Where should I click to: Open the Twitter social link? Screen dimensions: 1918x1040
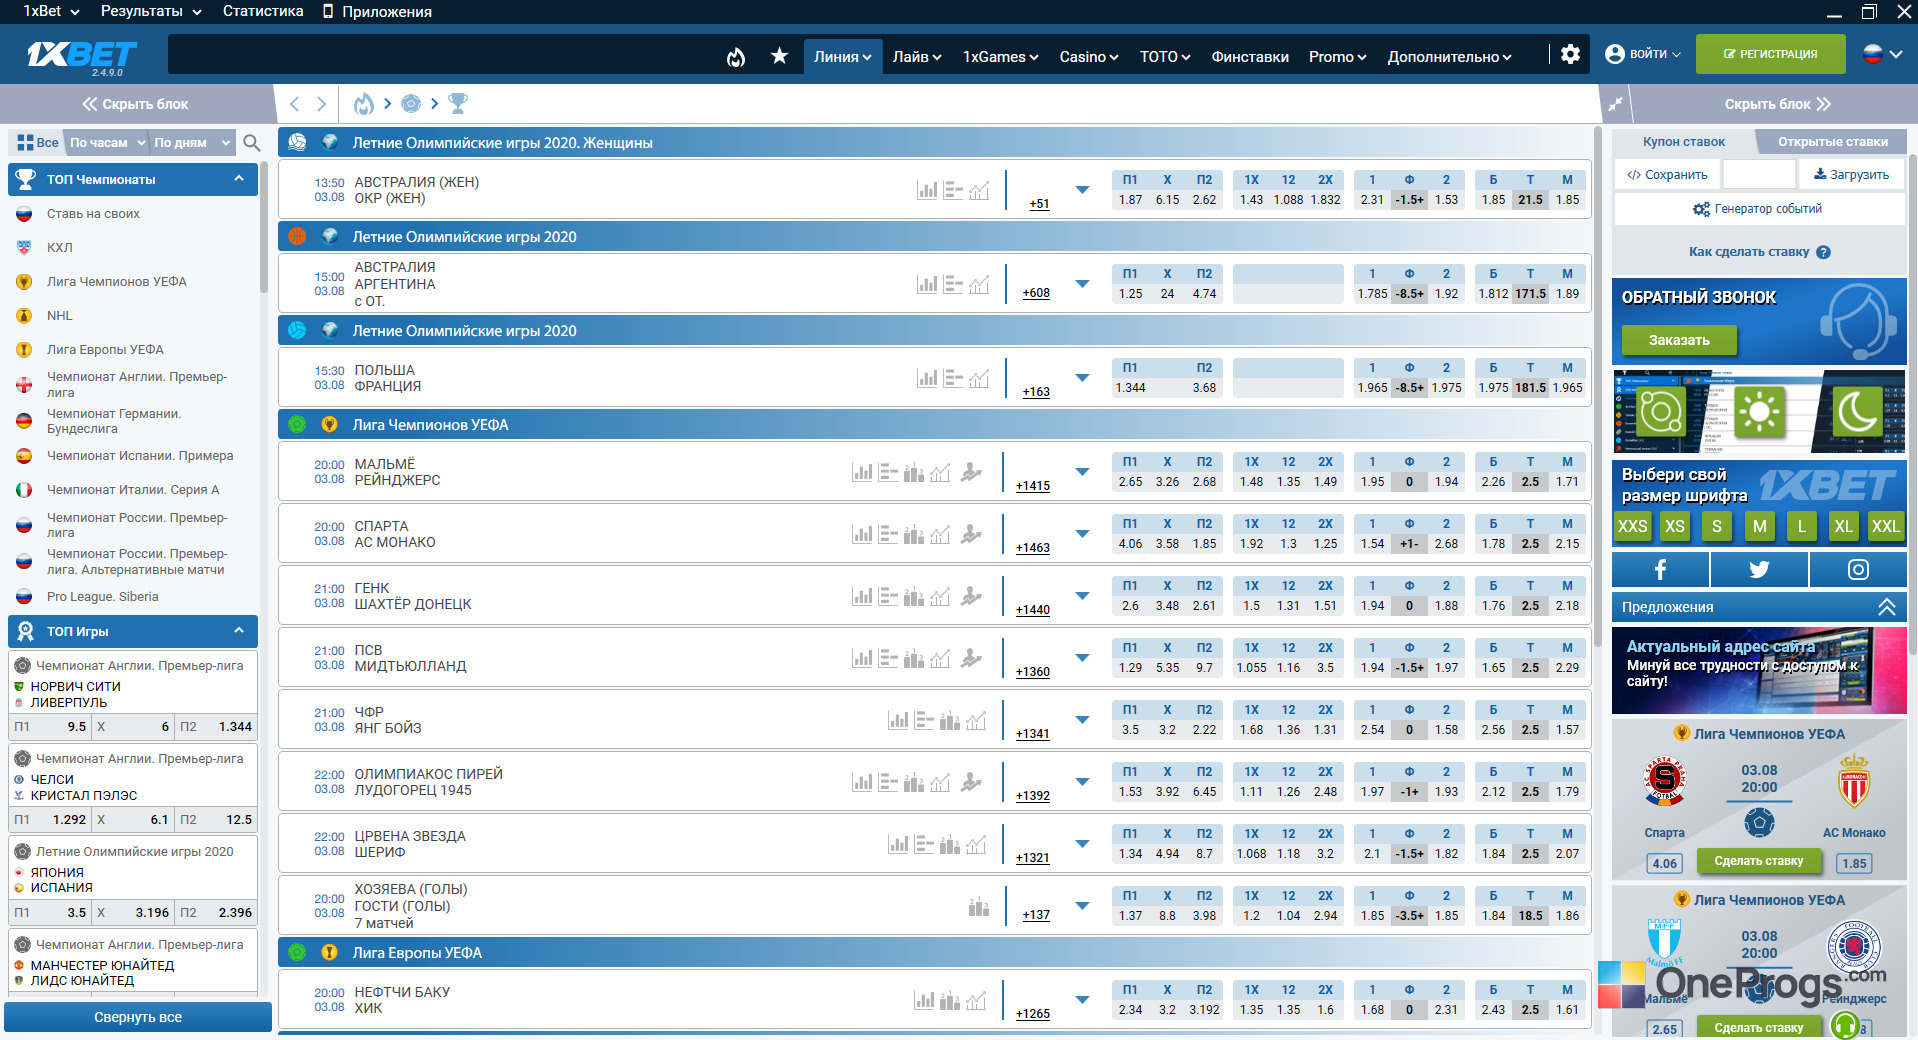tap(1759, 569)
